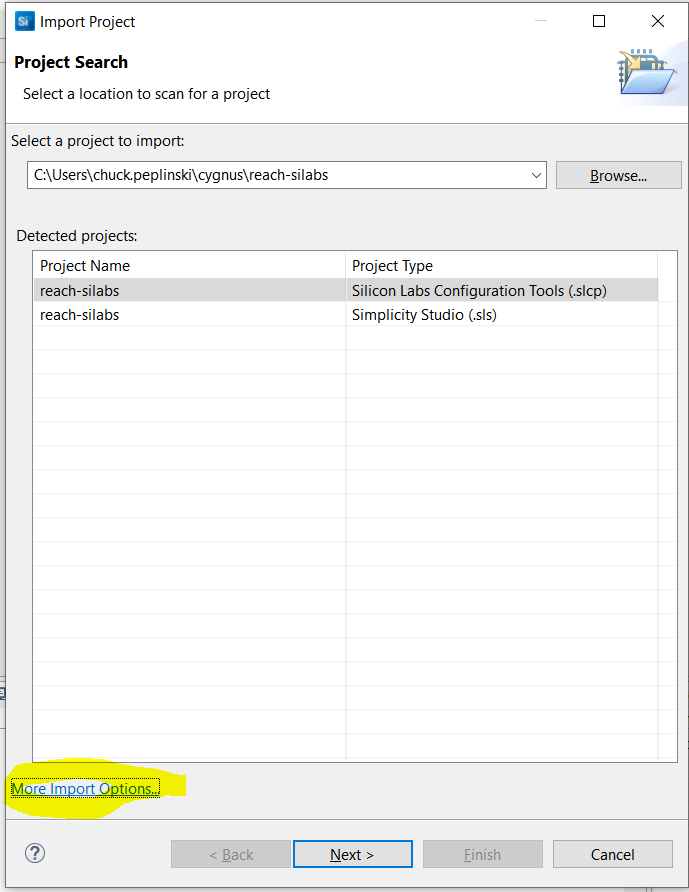Viewport: 689px width, 892px height.
Task: Close the Import Project dialog
Action: pyautogui.click(x=658, y=21)
